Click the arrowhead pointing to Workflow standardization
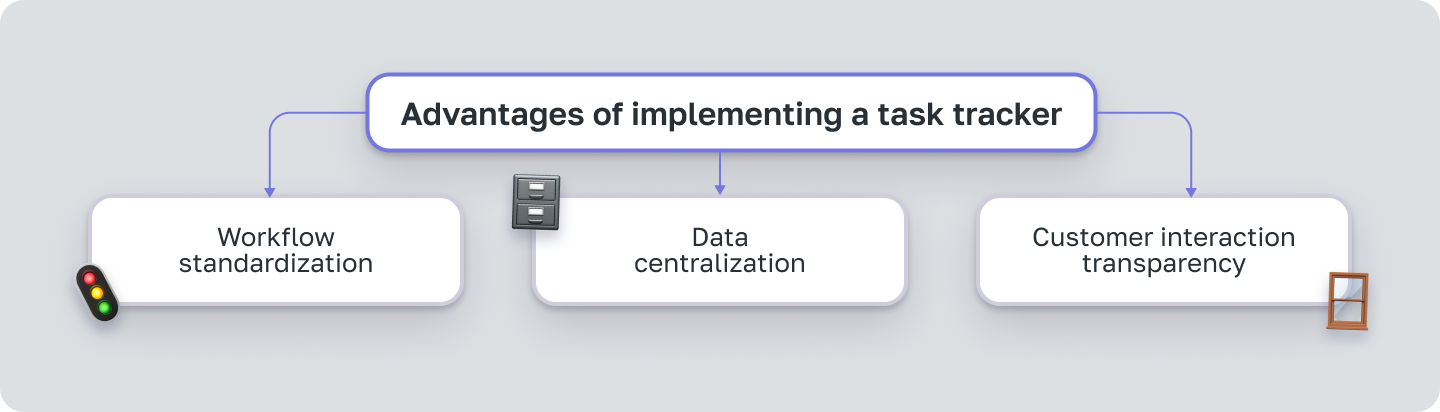 [x=269, y=191]
